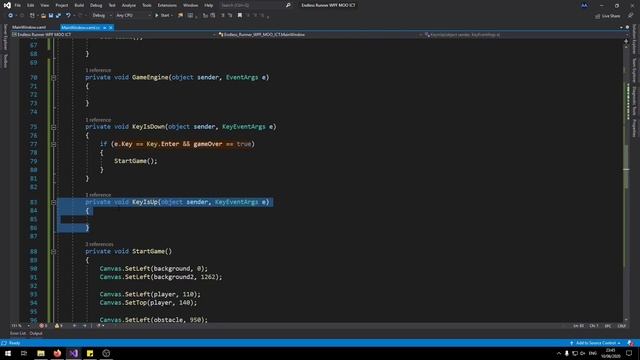The height and width of the screenshot is (360, 640).
Task: Click the reference link above KeyIsUp
Action: tap(98, 195)
